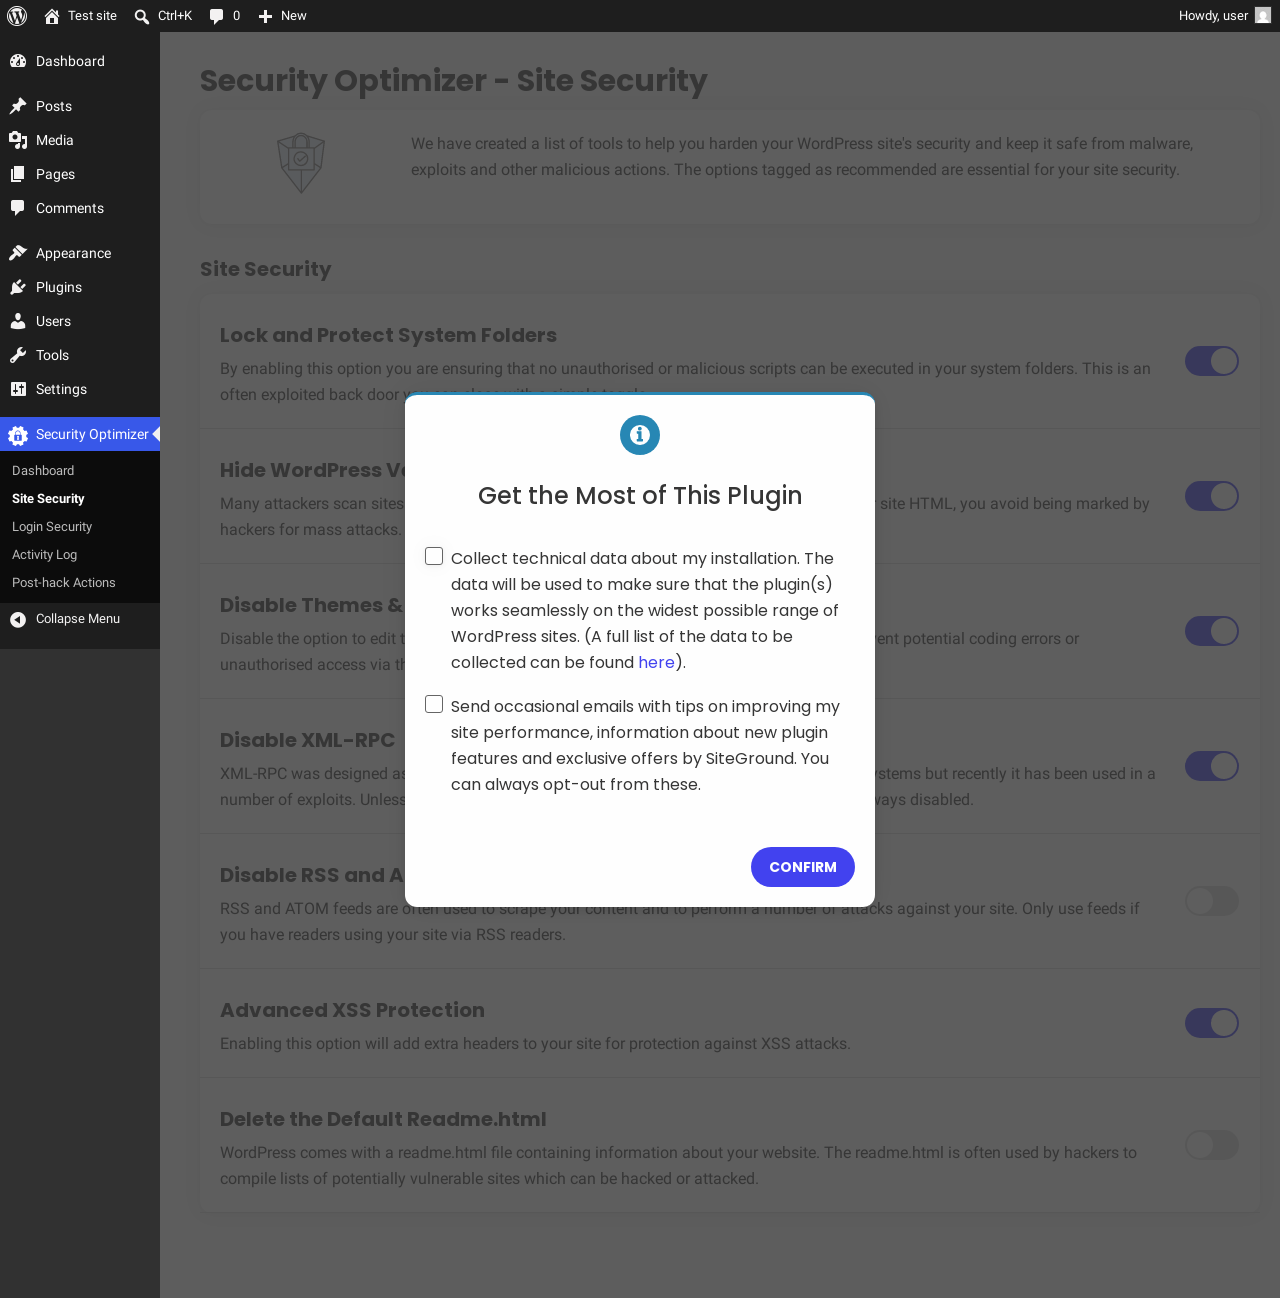Click the Security Optimizer gear icon
The image size is (1280, 1298).
18,434
